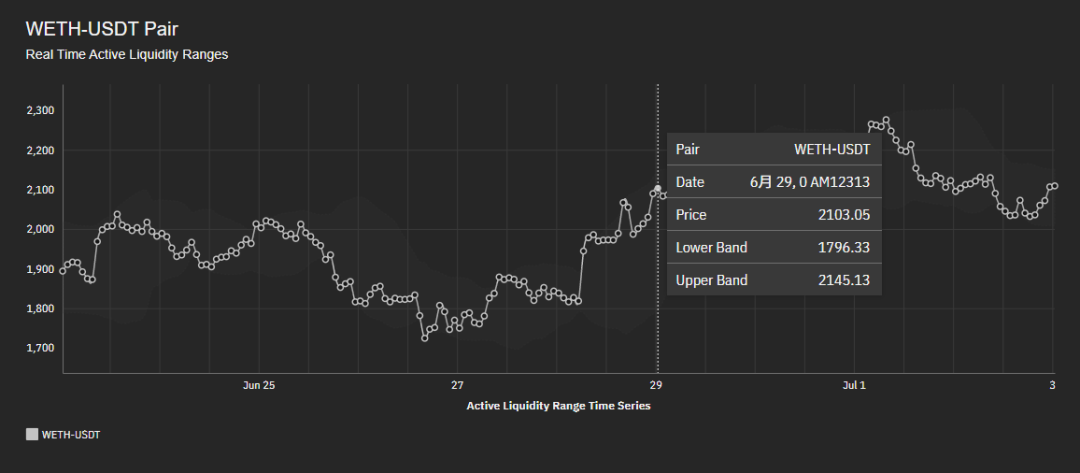Select the highlighted data point at price 2103.05

(658, 188)
